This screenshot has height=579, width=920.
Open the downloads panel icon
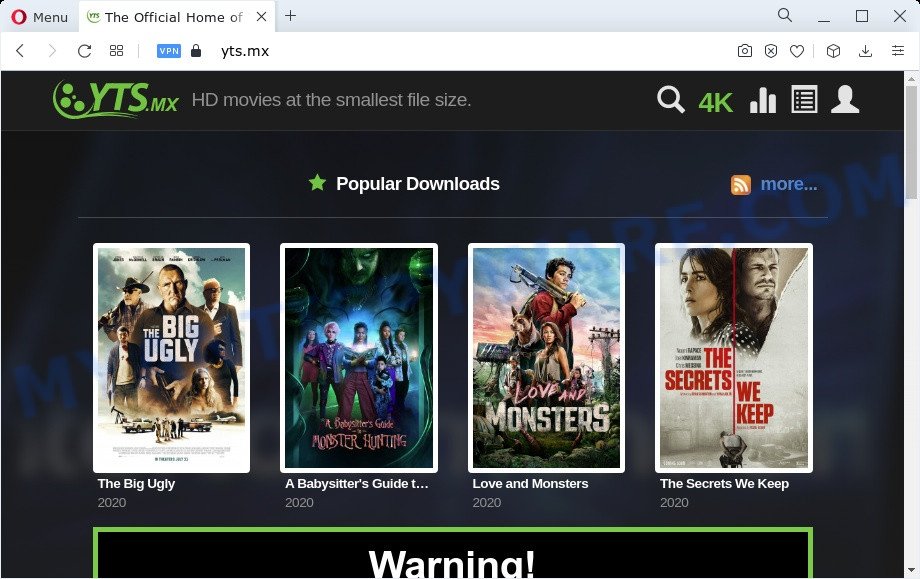[865, 51]
